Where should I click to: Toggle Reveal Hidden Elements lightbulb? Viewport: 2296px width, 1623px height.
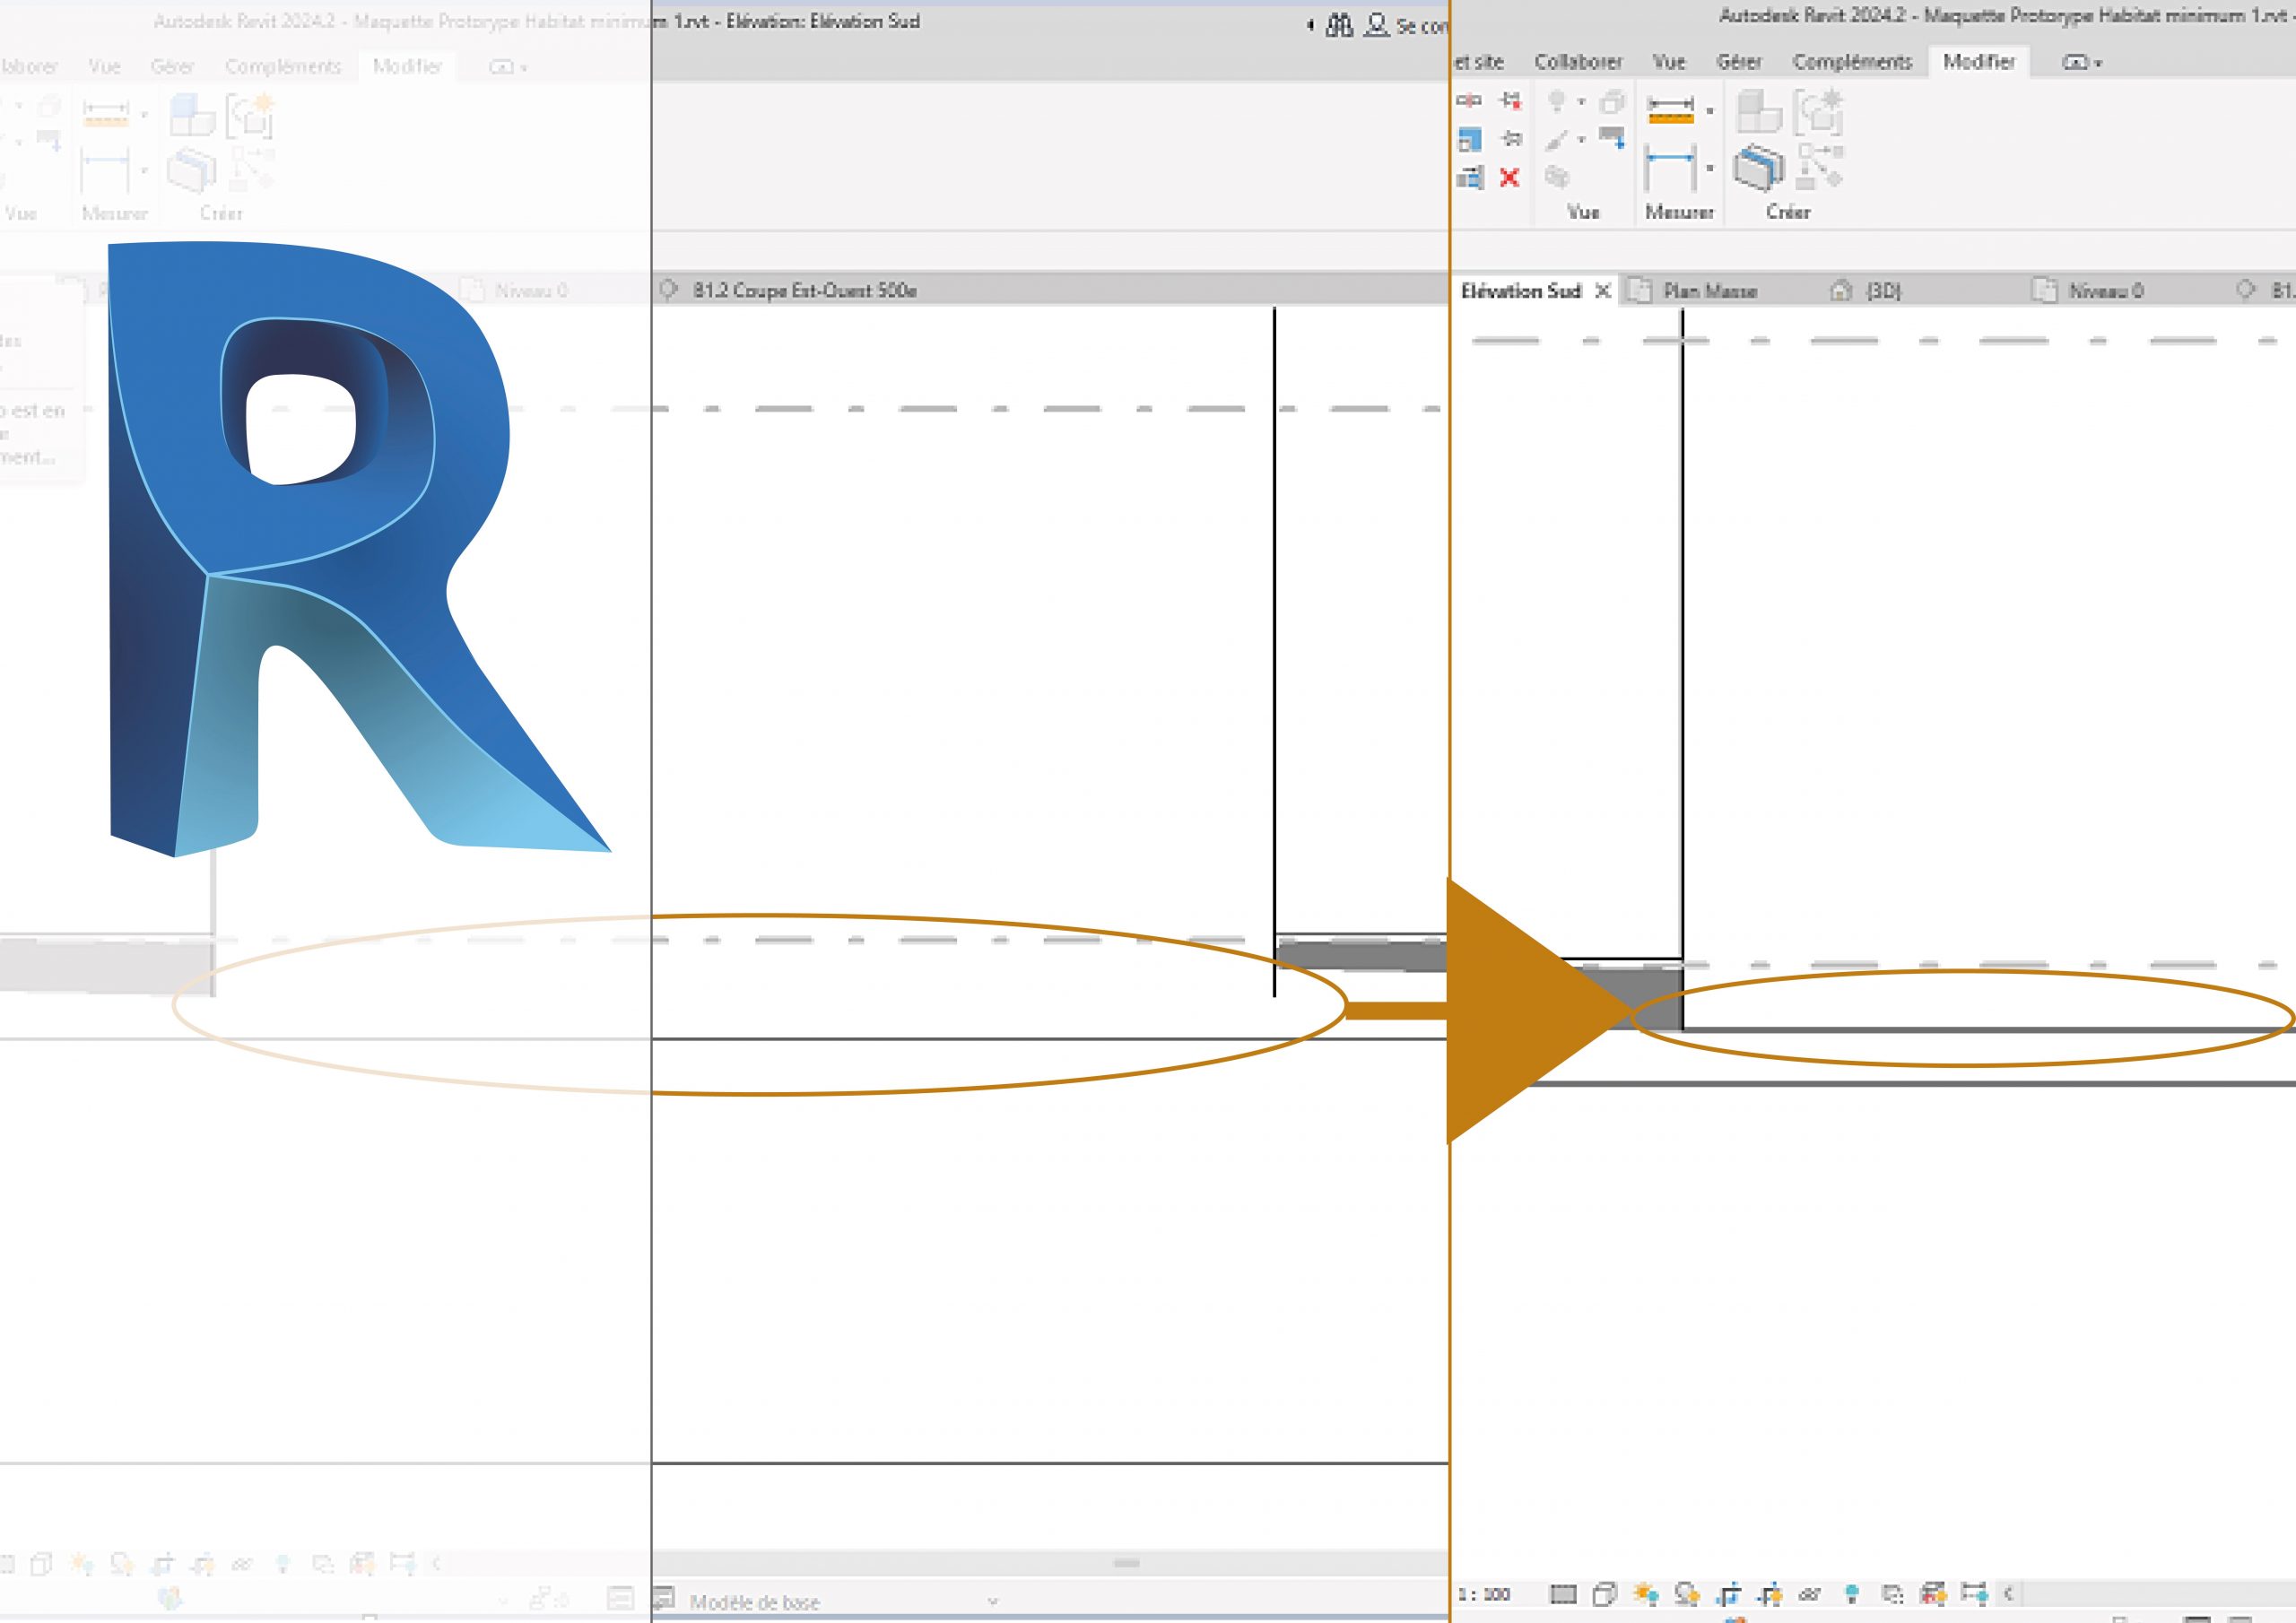1851,1593
